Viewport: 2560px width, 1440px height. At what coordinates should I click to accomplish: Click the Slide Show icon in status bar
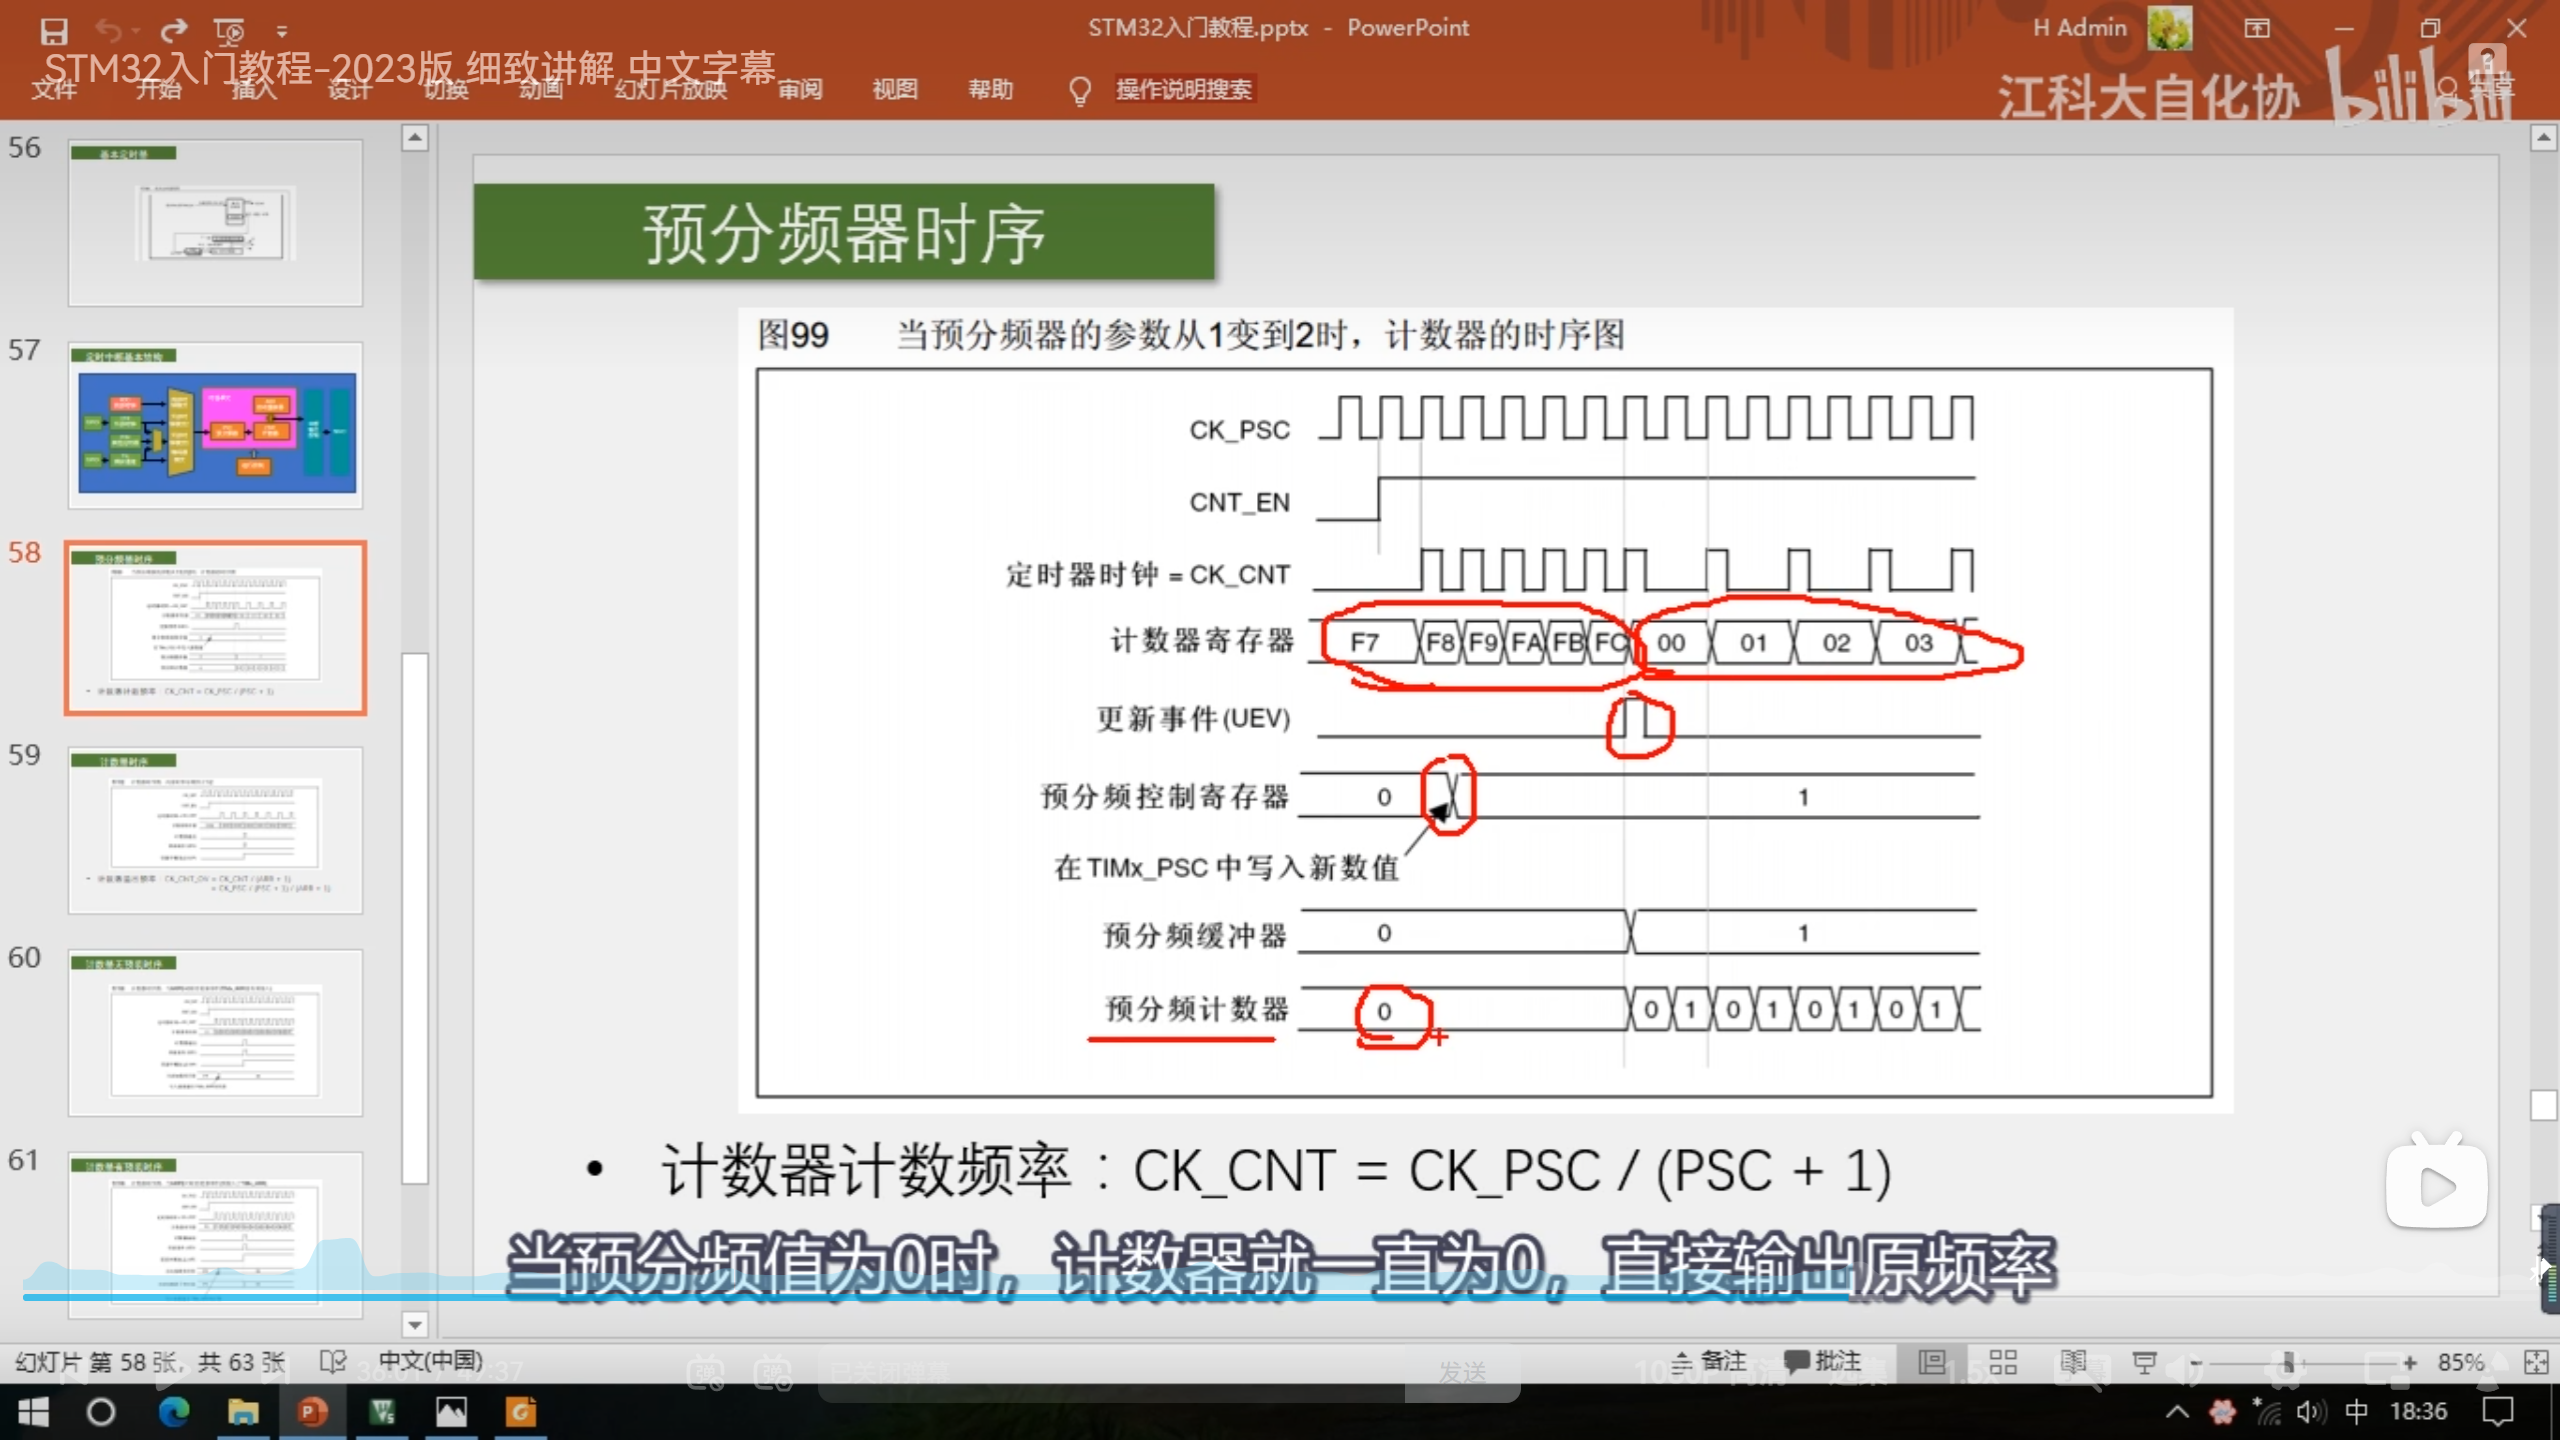(2143, 1362)
